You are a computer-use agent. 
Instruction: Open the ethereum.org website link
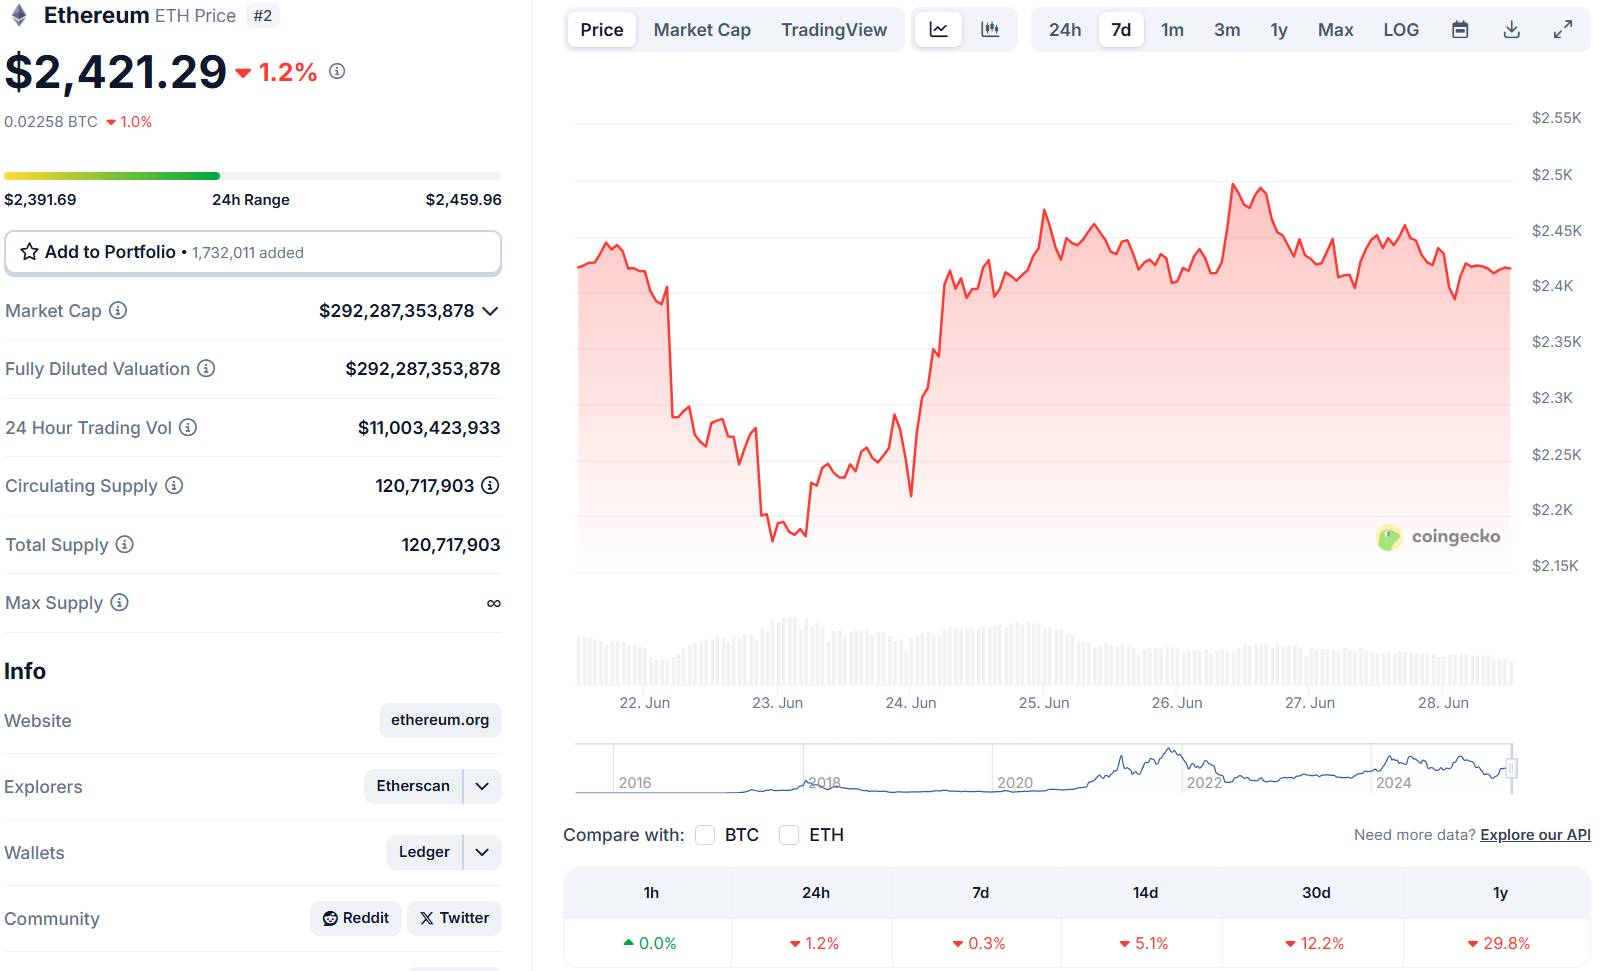click(440, 720)
